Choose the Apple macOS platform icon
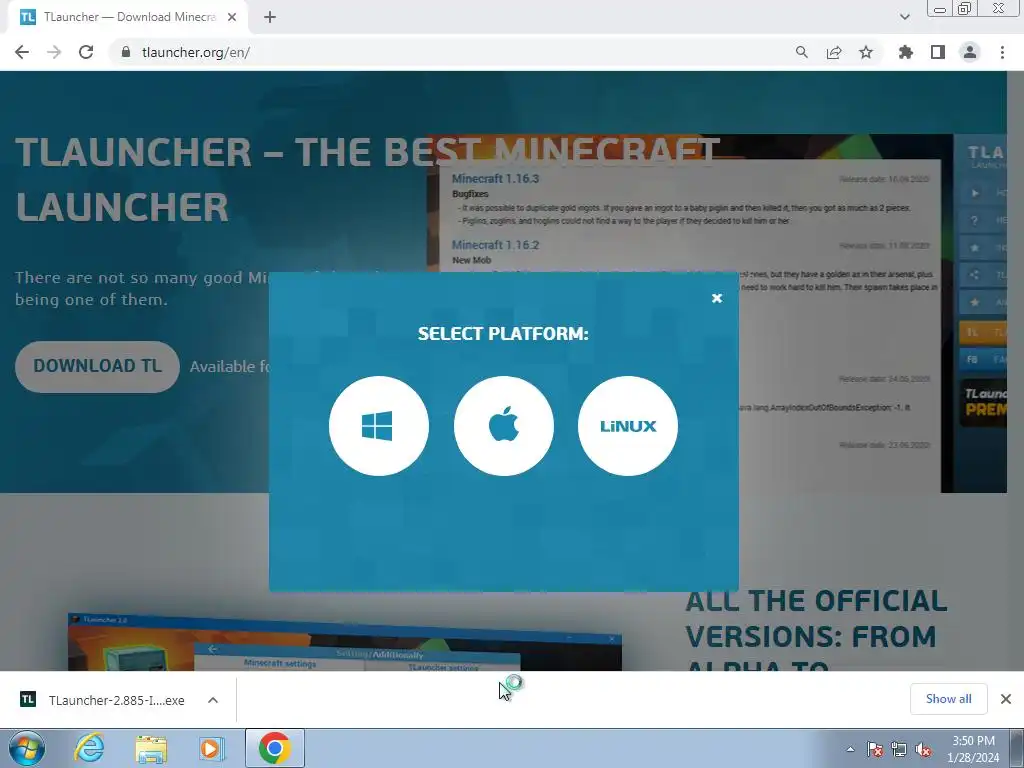This screenshot has height=768, width=1024. tap(504, 426)
